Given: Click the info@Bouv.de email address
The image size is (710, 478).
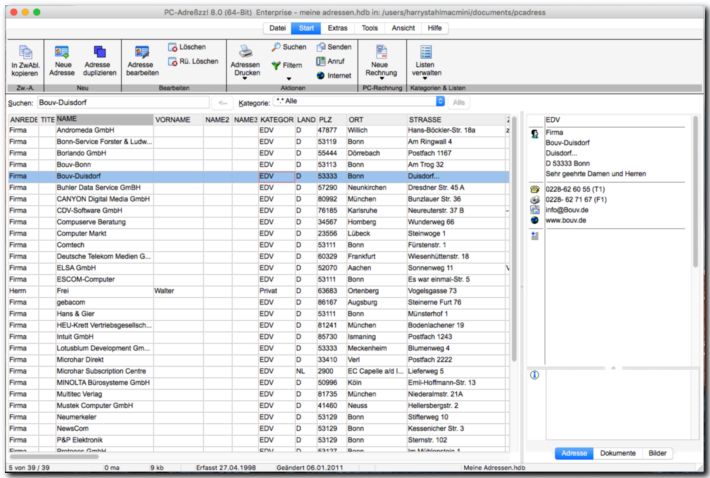Looking at the screenshot, I should (567, 210).
